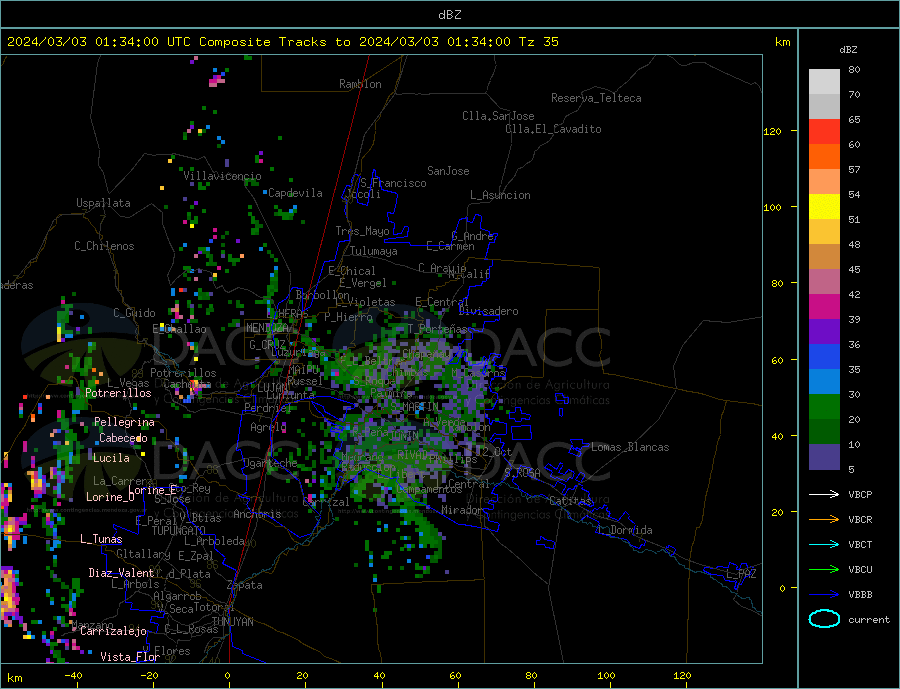
Task: Click the 'Mirador' map label
Action: [x=462, y=510]
